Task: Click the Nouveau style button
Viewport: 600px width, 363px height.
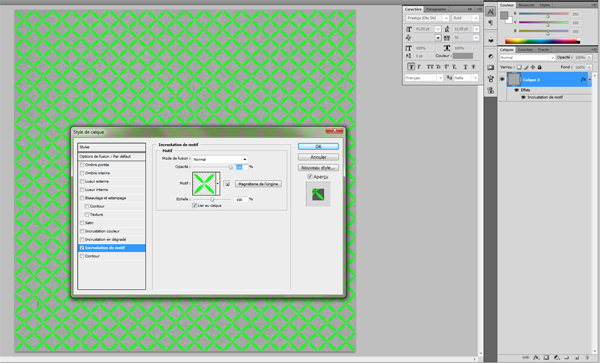Action: coord(318,168)
